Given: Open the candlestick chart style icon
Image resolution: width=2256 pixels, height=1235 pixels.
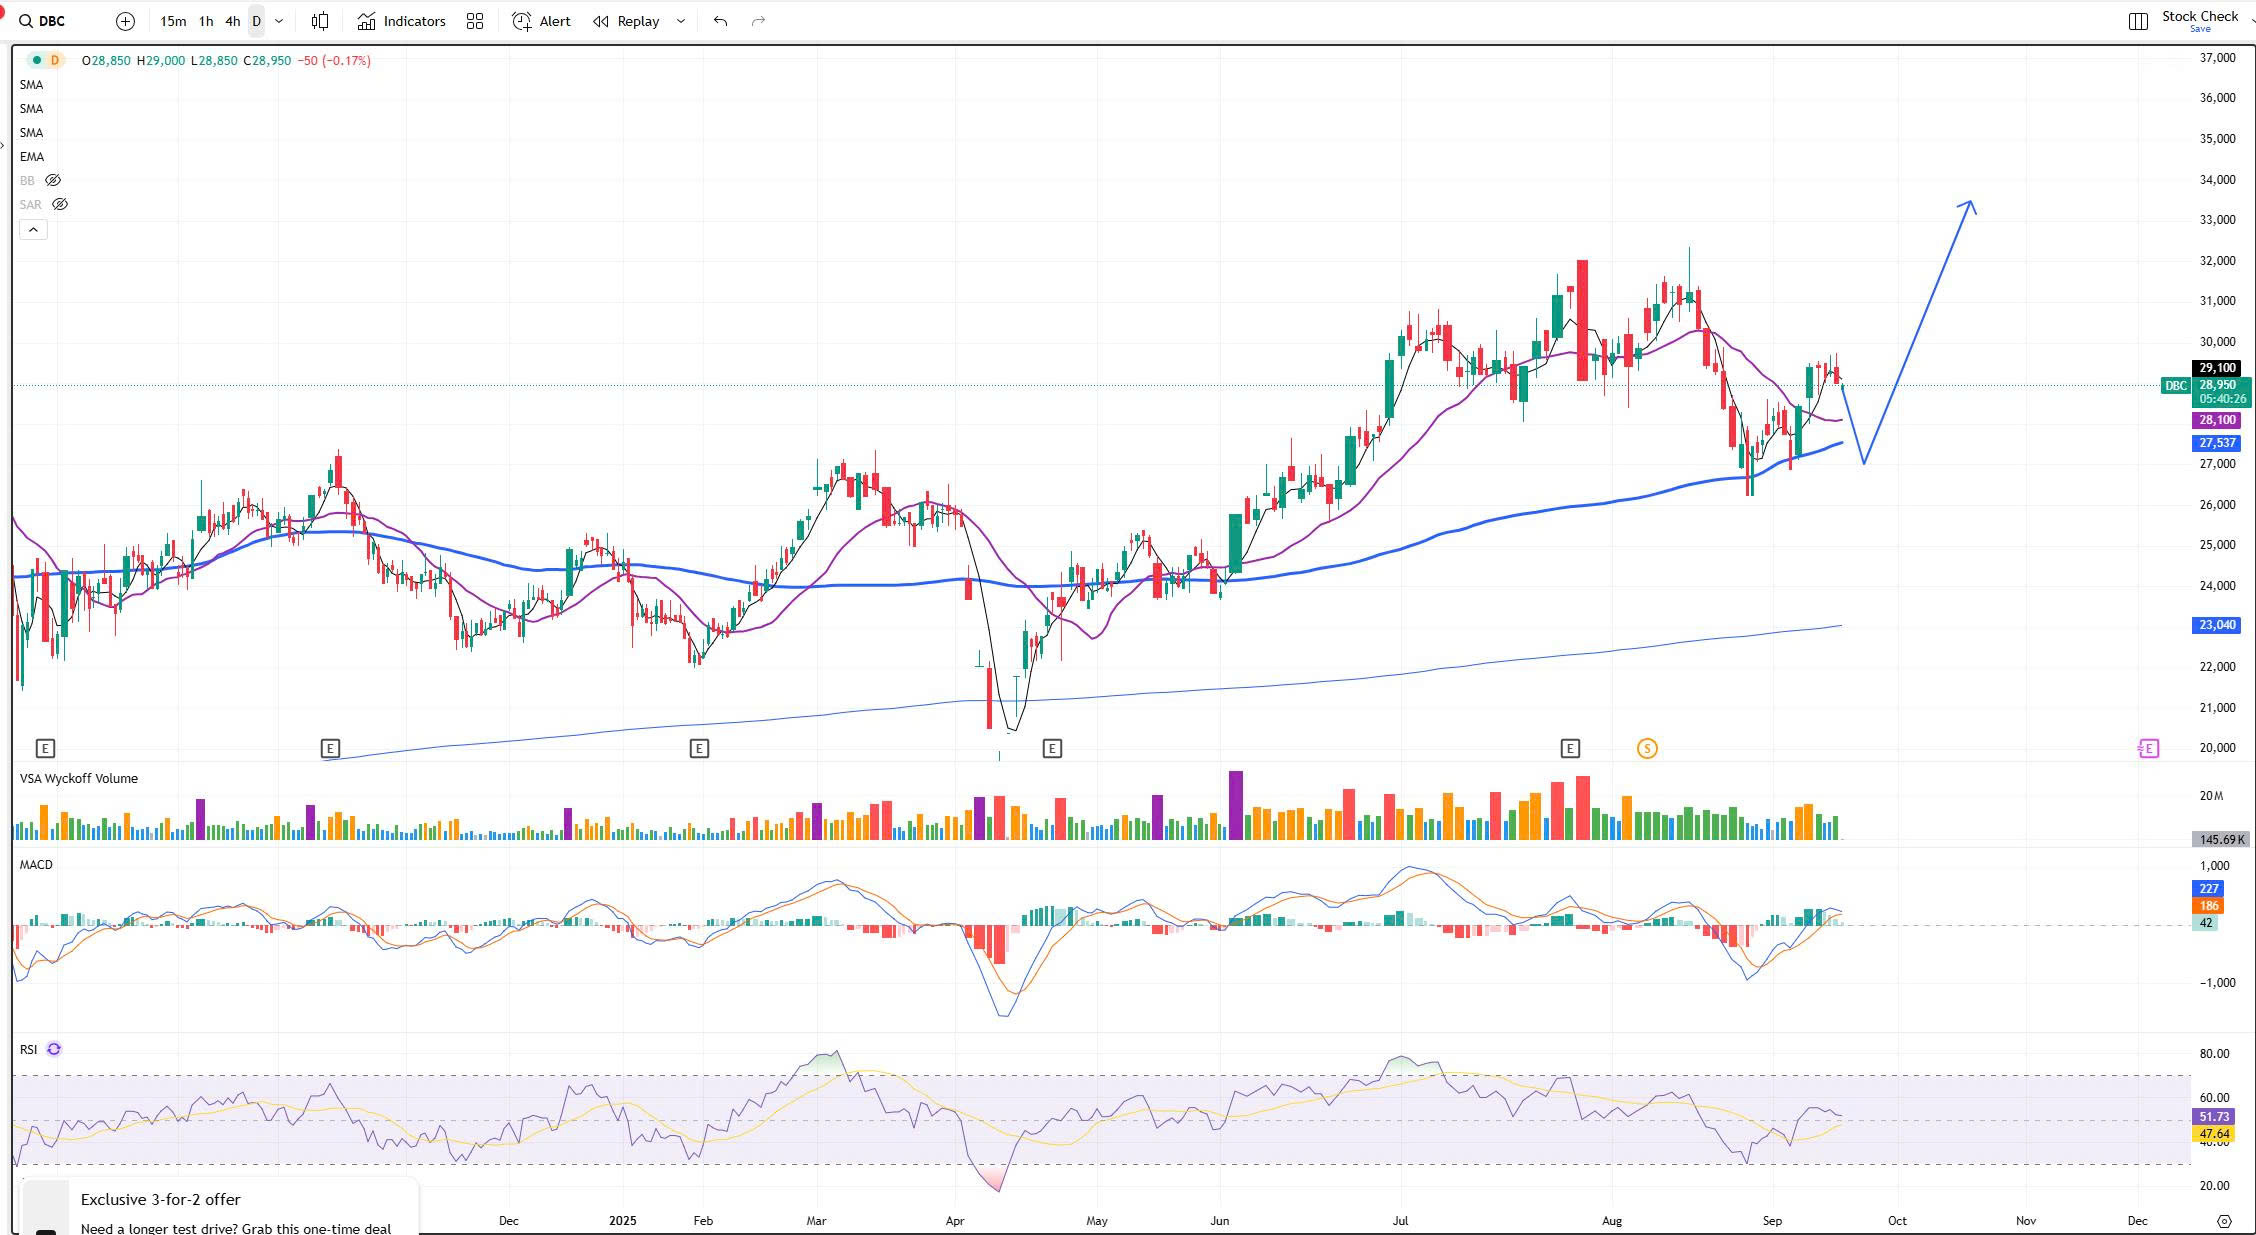Looking at the screenshot, I should click(320, 21).
